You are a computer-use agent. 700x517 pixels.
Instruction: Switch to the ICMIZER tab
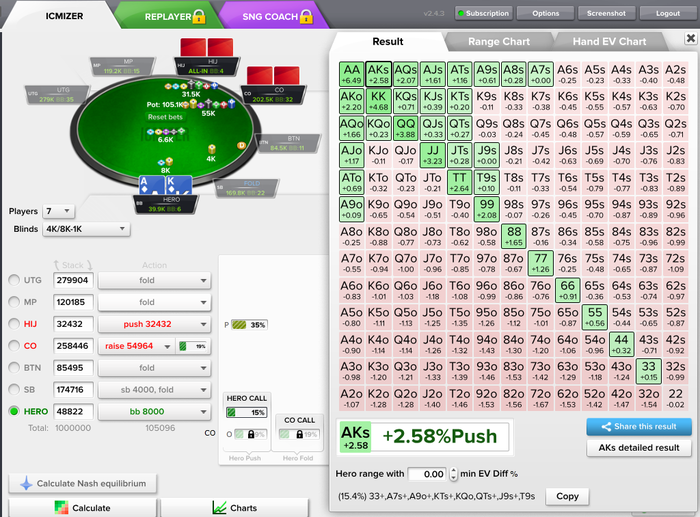pos(64,16)
